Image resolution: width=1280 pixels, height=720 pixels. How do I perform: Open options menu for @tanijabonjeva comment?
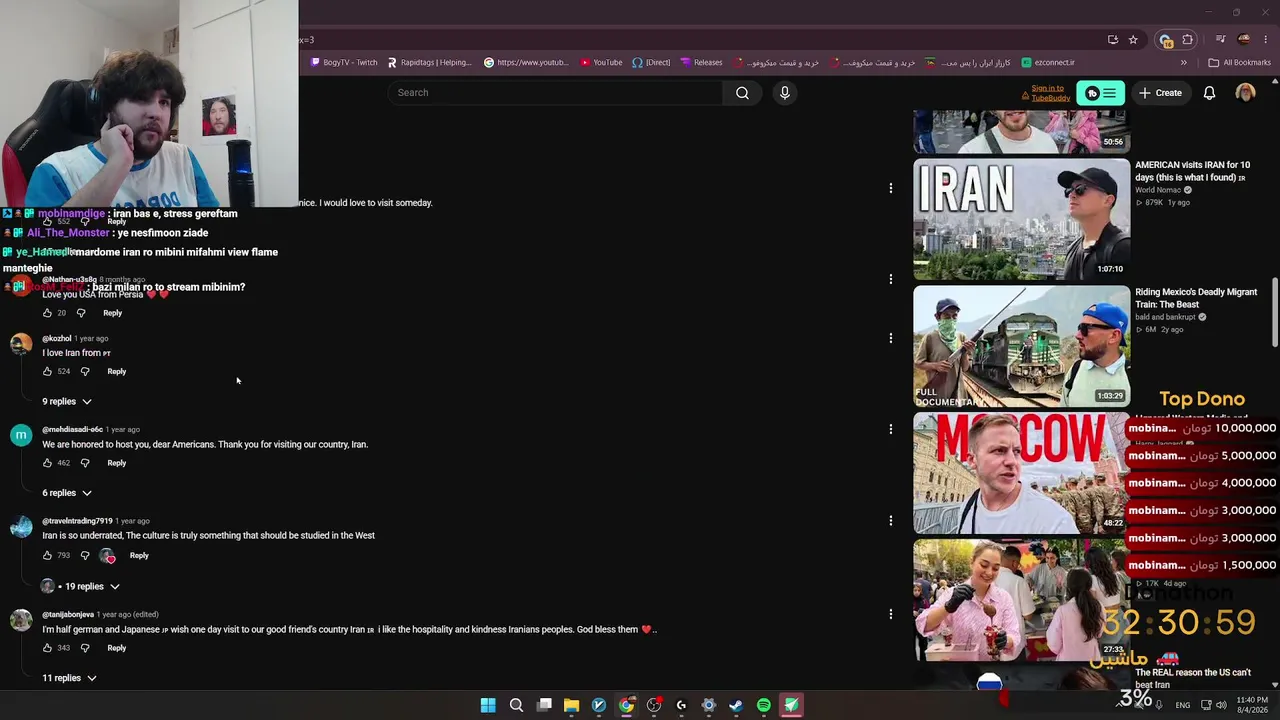pos(890,613)
